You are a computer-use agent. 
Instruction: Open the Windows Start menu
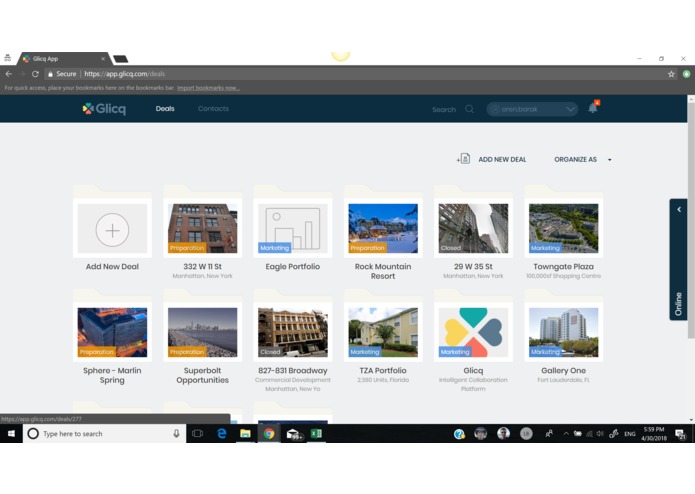tap(11, 434)
